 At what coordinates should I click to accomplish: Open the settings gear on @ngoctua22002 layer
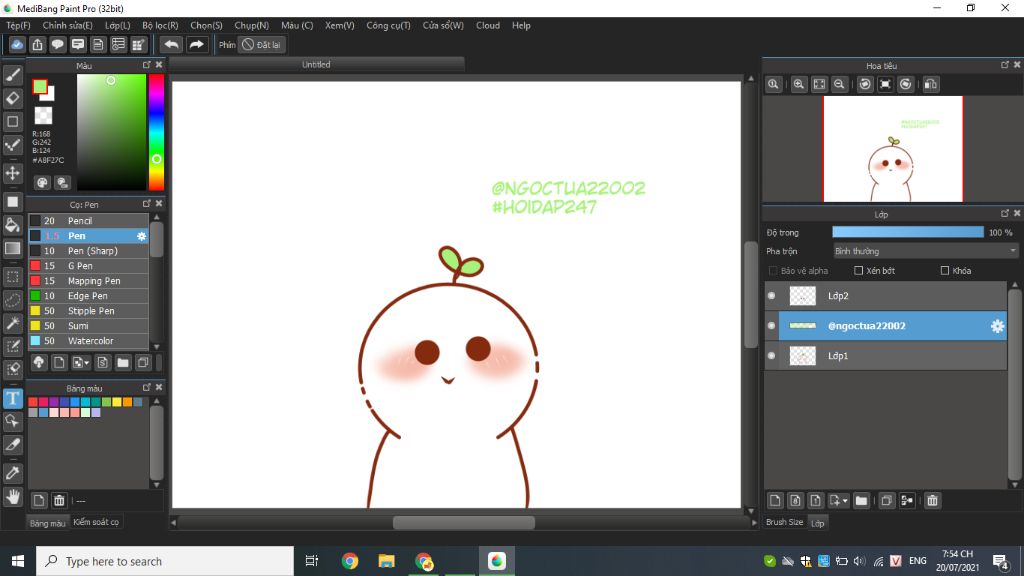point(997,326)
